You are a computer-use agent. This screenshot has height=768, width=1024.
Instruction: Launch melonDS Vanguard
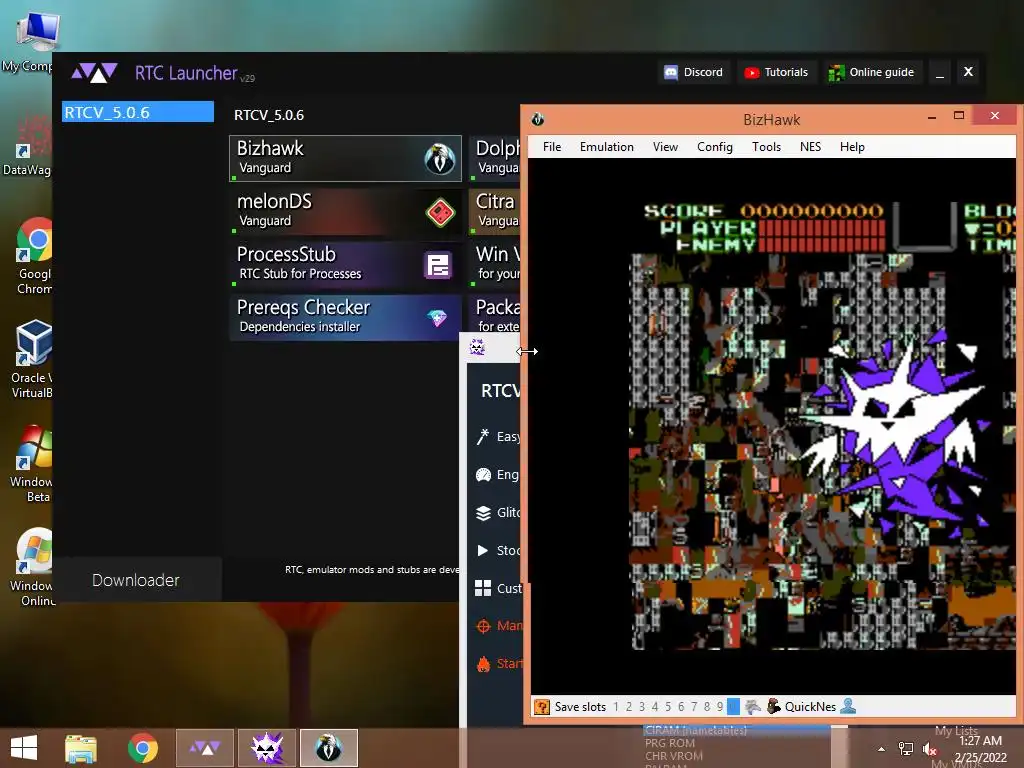tap(345, 211)
